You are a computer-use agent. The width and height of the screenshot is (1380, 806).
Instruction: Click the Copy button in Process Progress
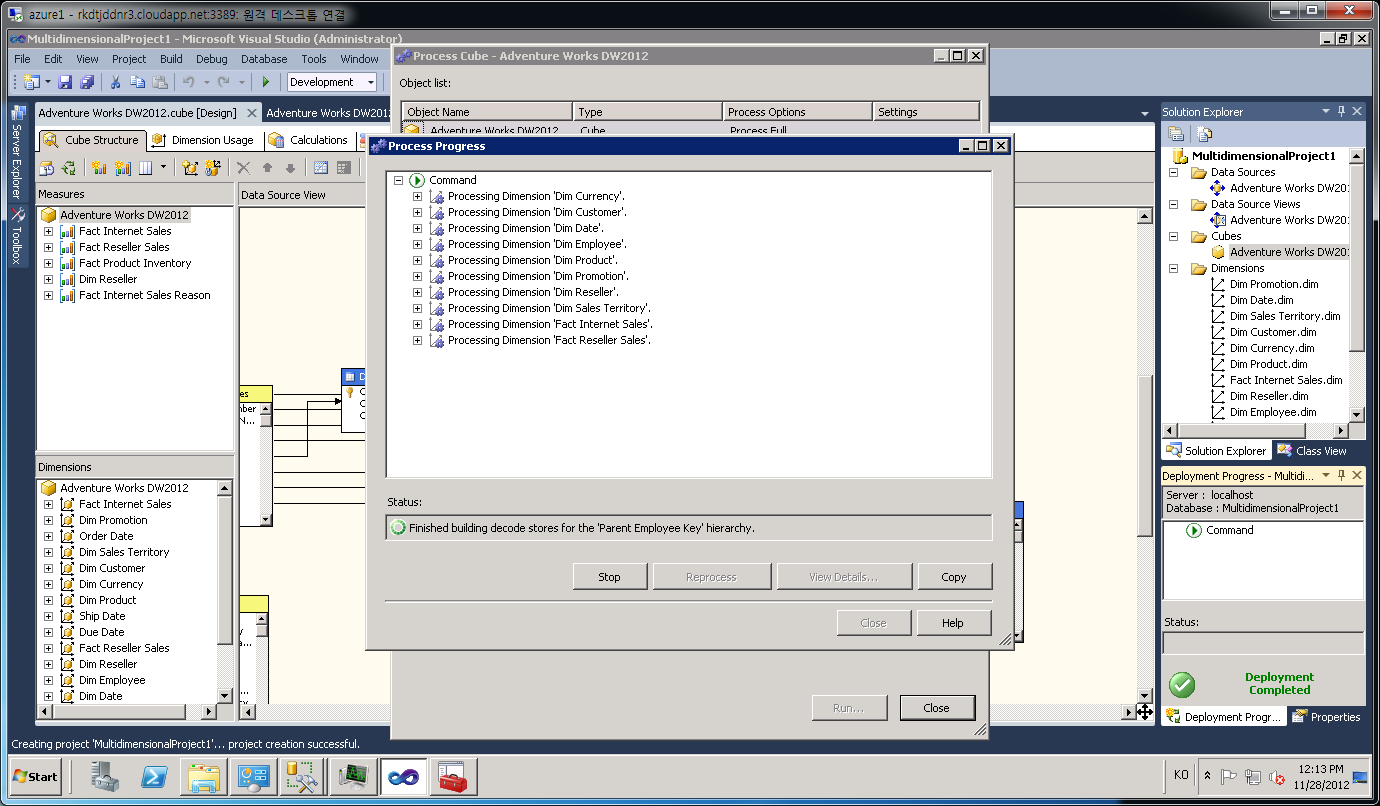point(954,577)
